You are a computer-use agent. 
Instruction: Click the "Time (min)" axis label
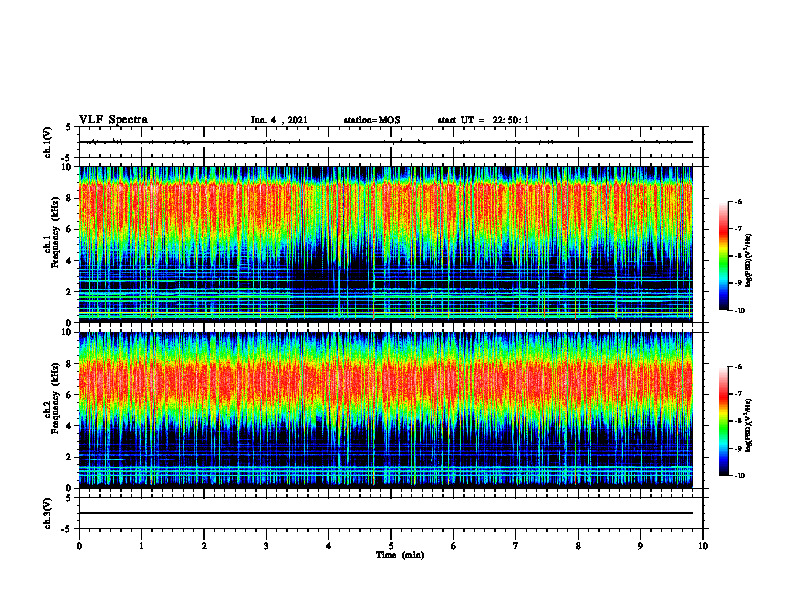pos(400,555)
